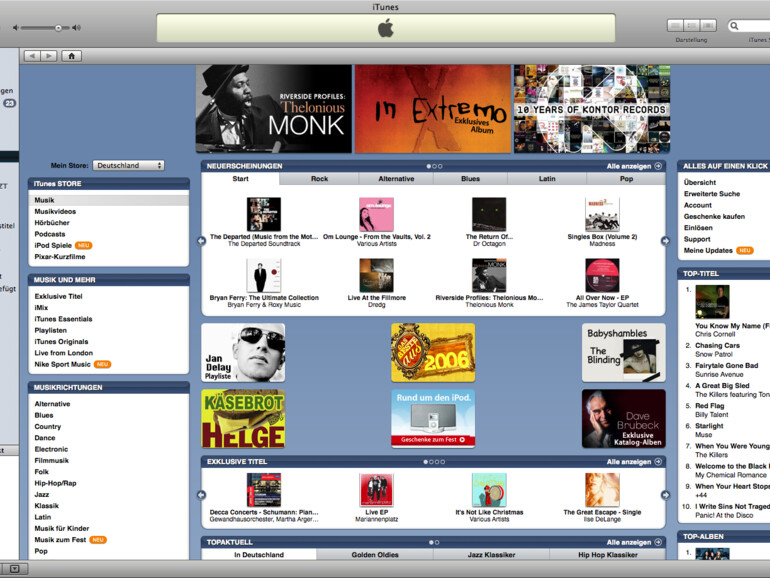Screen dimensions: 770x578
Task: Click Alle anzeigen in Exklusive Titel
Action: pyautogui.click(x=634, y=462)
